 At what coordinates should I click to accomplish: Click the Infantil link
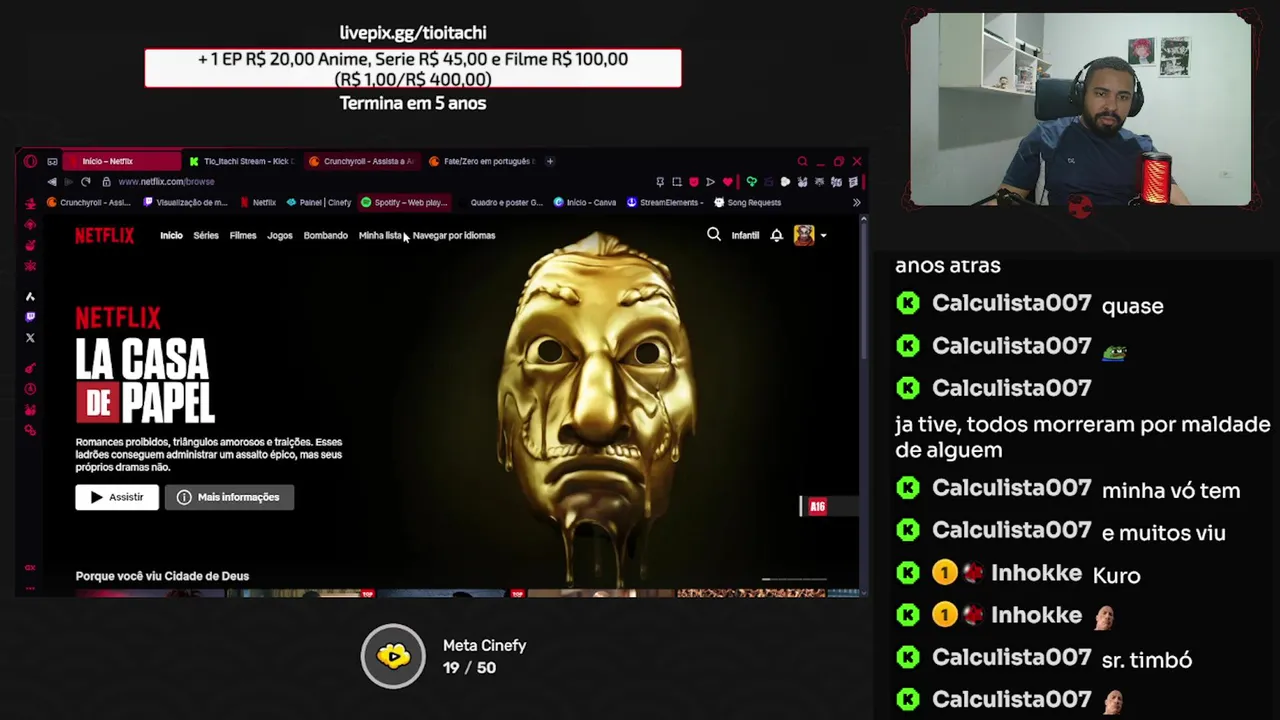[745, 235]
